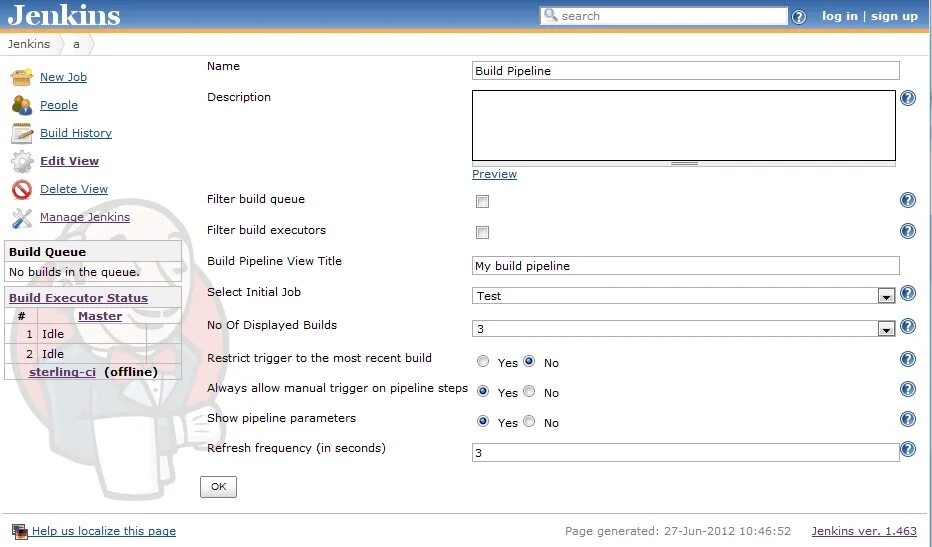This screenshot has height=547, width=932.
Task: Open the Manage Jenkins link
Action: point(84,216)
